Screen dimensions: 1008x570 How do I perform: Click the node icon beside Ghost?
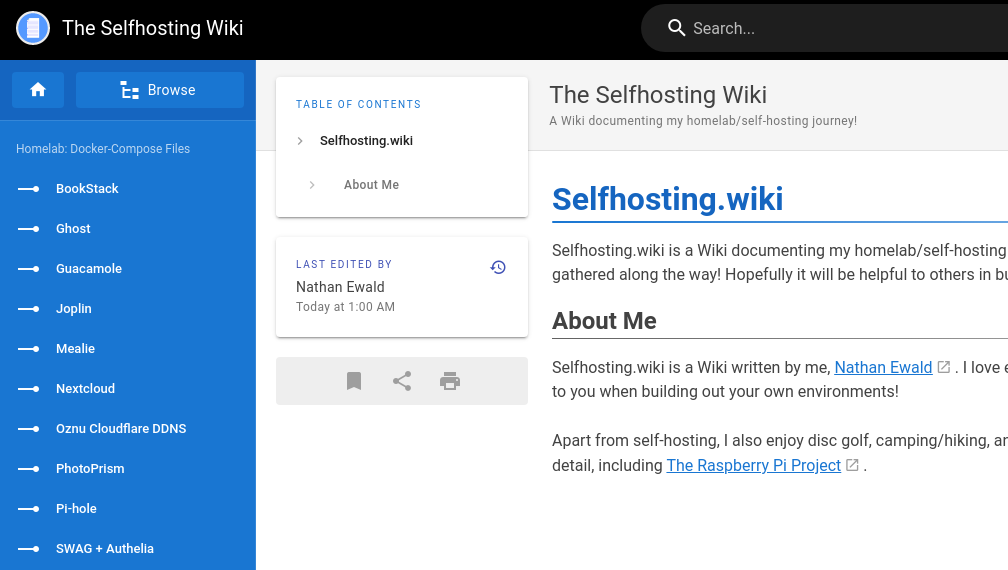(x=28, y=229)
